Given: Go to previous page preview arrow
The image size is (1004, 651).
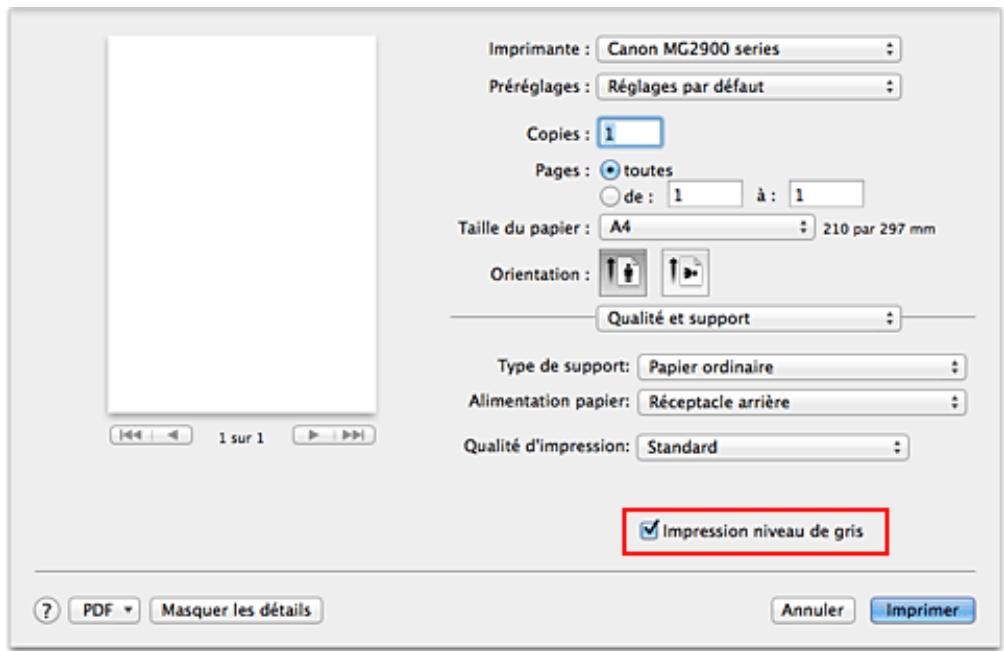Looking at the screenshot, I should (x=172, y=435).
